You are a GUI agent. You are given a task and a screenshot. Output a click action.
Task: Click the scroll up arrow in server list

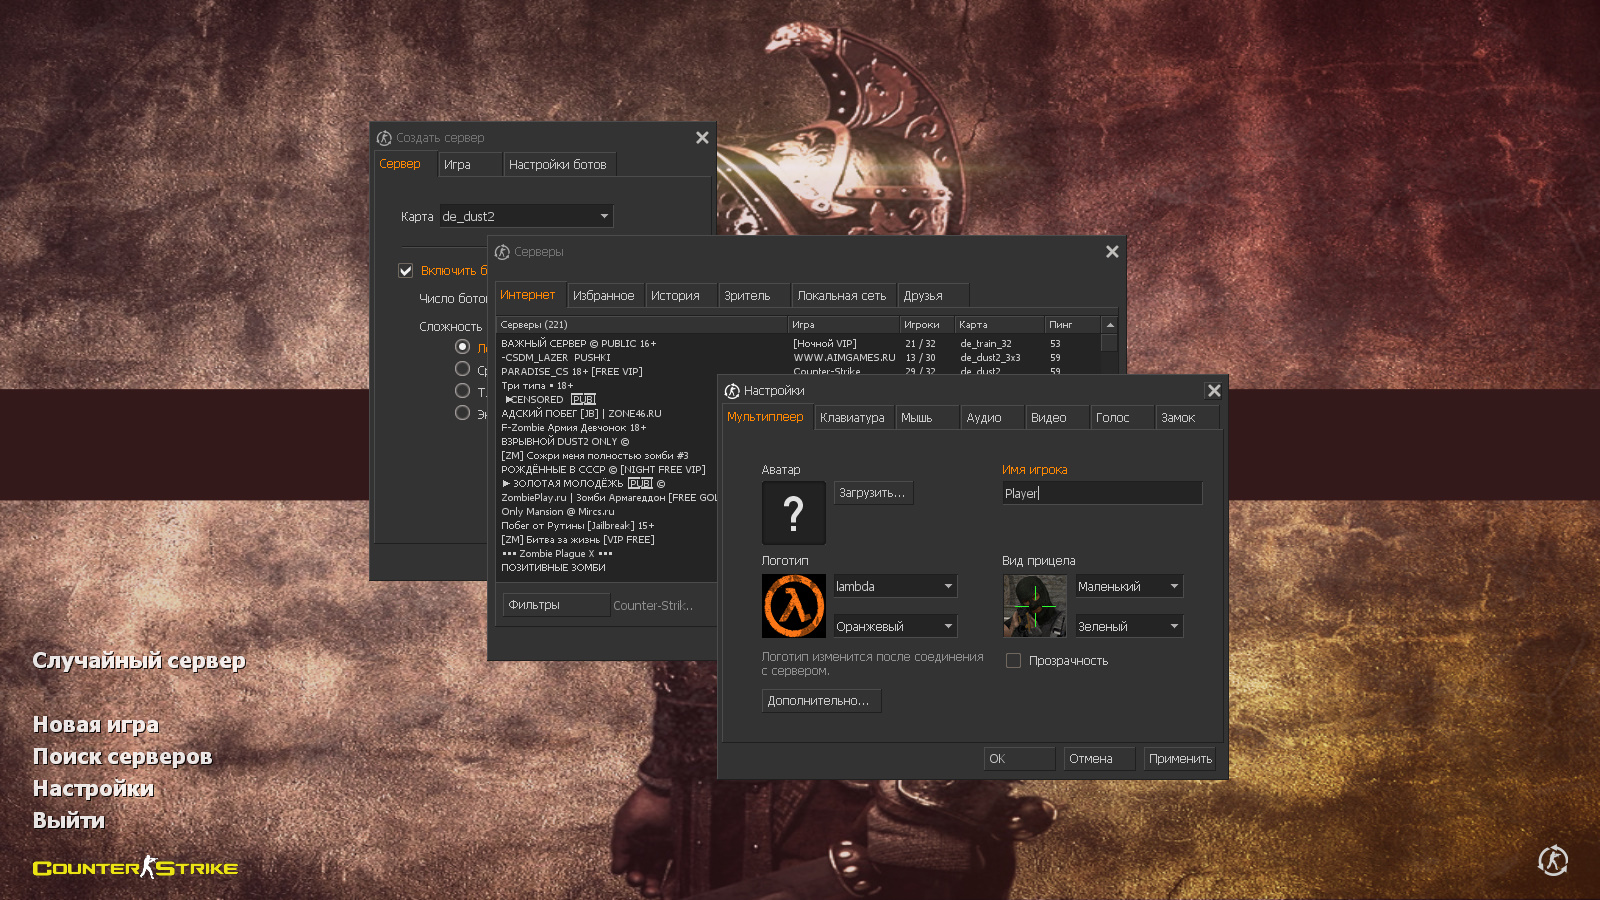(1109, 325)
